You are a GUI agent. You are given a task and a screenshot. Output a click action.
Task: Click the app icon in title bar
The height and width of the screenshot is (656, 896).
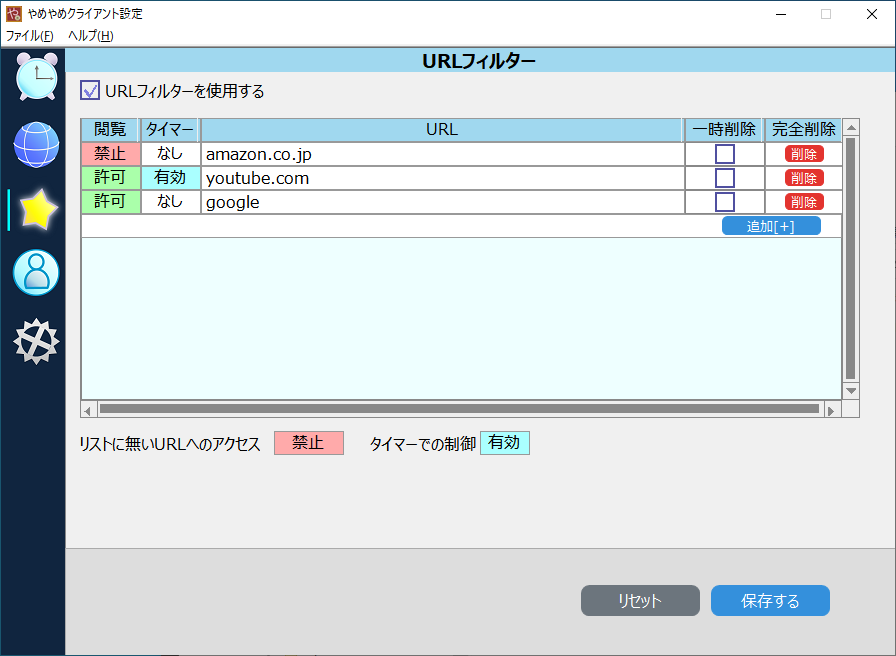13,13
